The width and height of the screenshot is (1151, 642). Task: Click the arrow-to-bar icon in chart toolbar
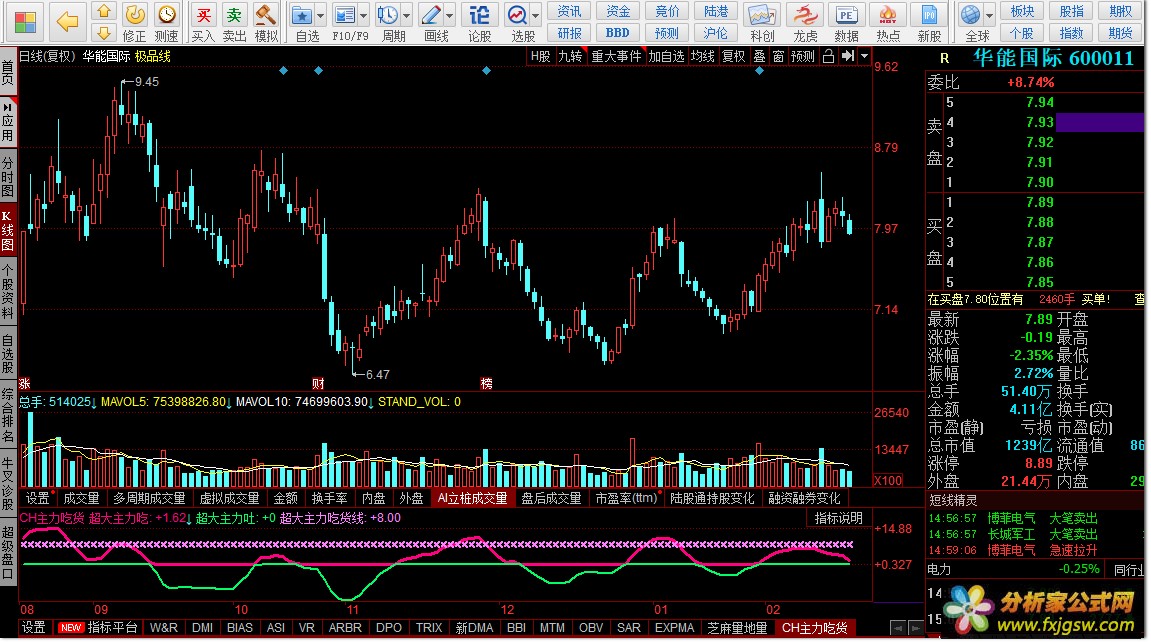(x=848, y=56)
